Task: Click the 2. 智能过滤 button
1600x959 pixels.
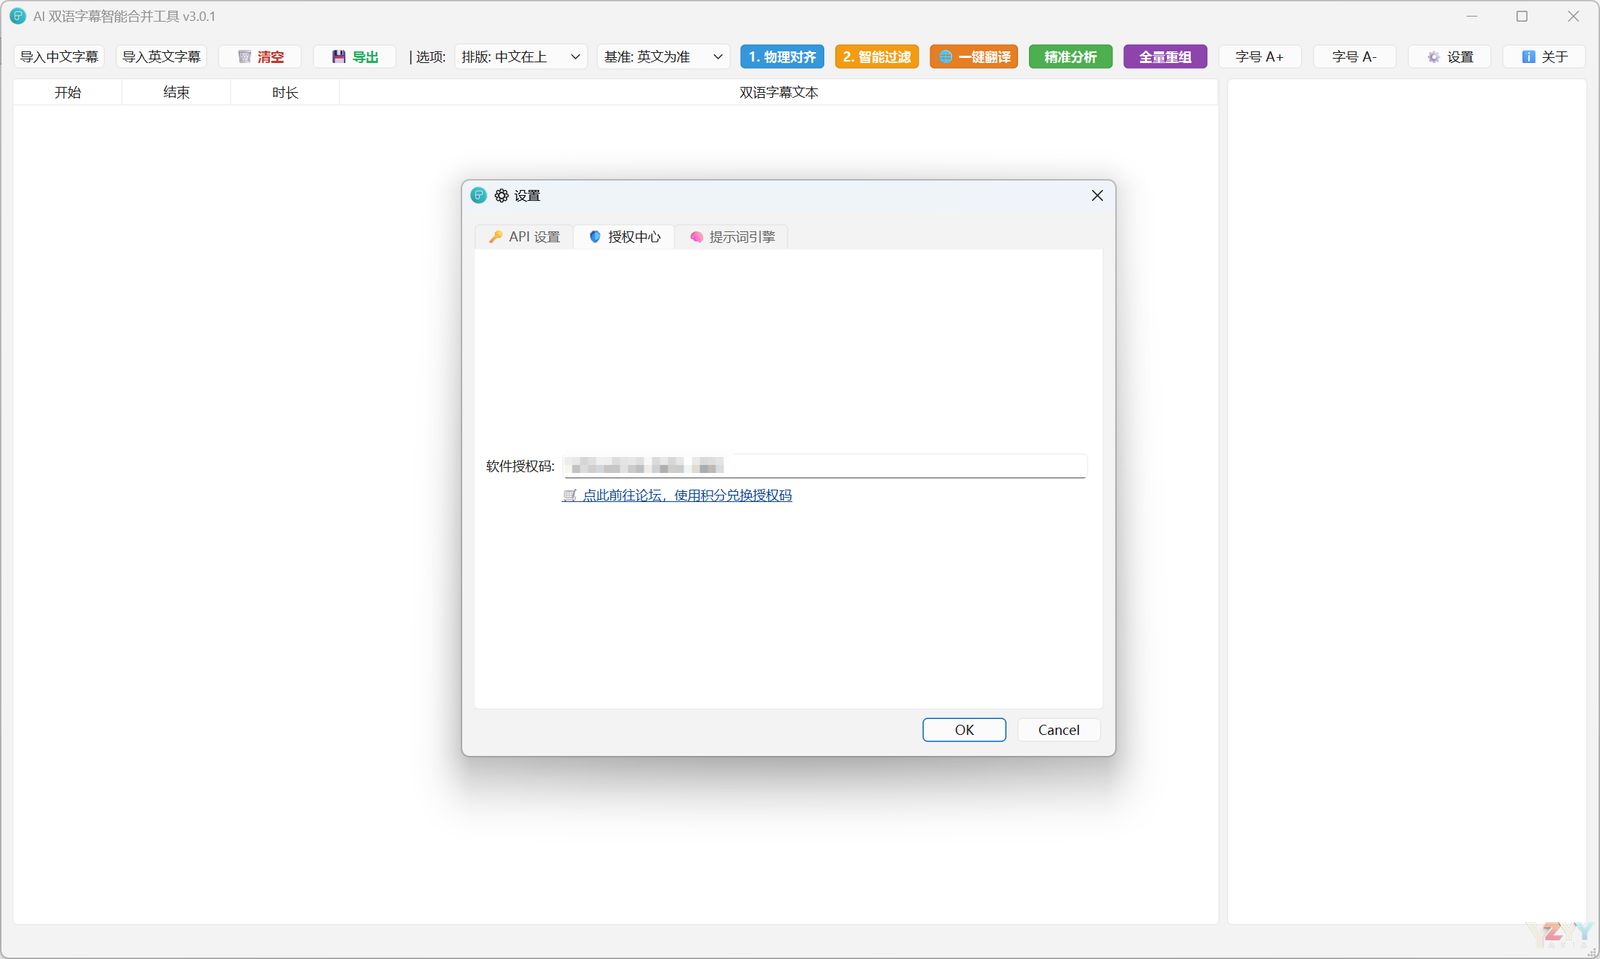Action: 876,57
